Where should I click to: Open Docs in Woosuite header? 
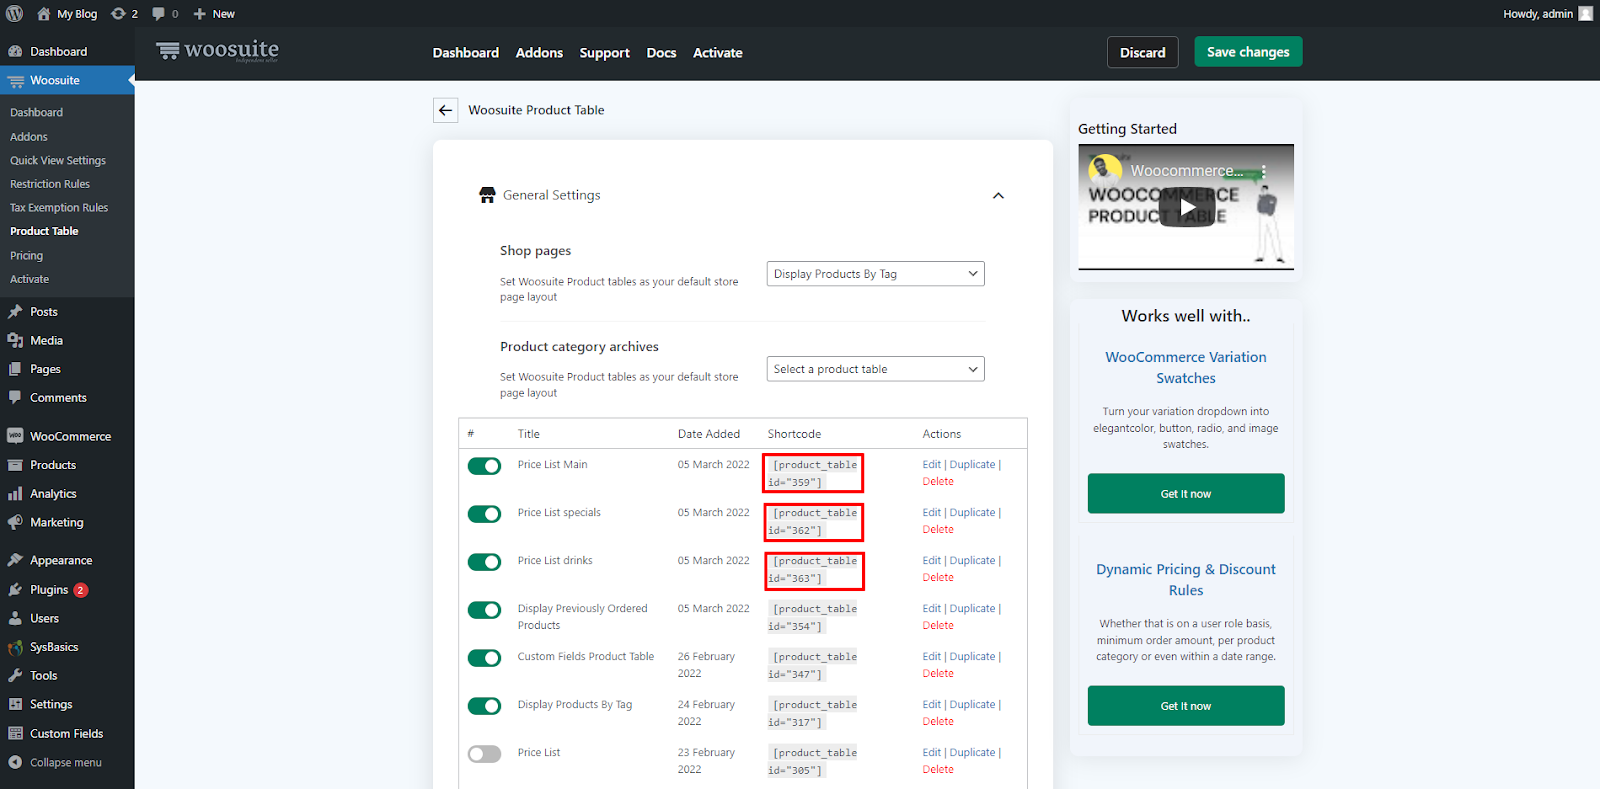click(x=661, y=53)
